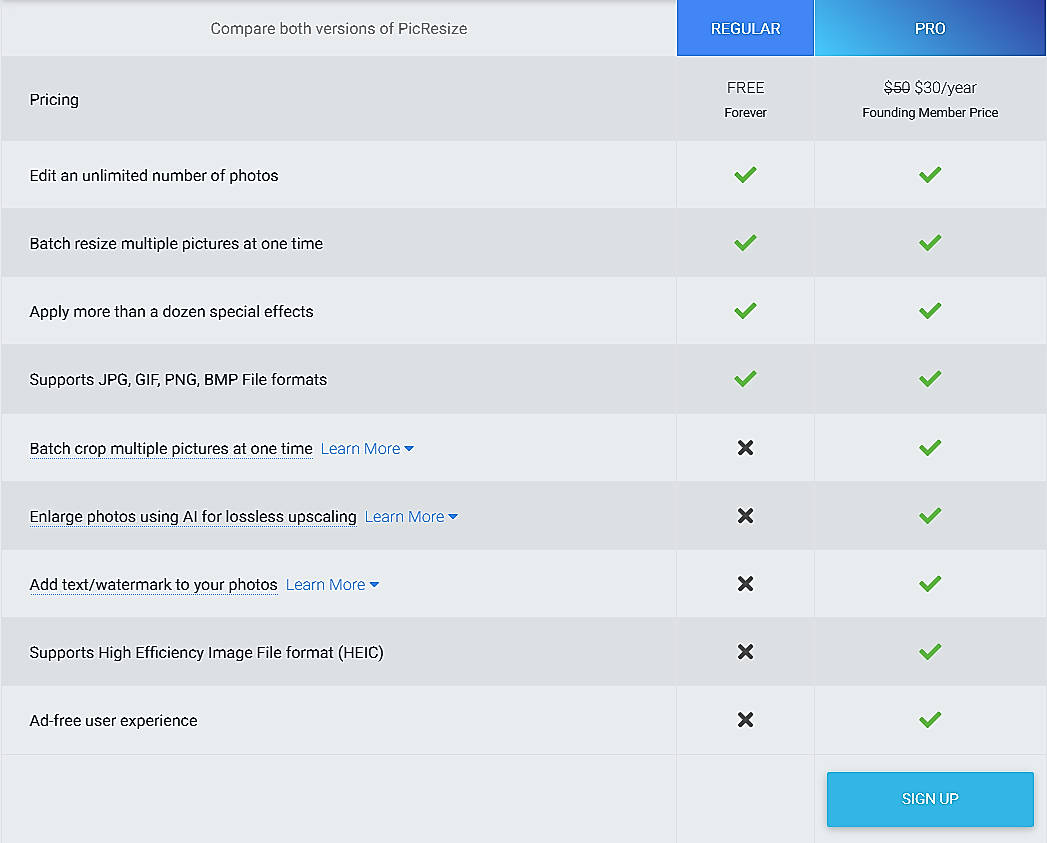The width and height of the screenshot is (1047, 843).
Task: Click the '$30/year' Pro price text
Action: pos(946,88)
